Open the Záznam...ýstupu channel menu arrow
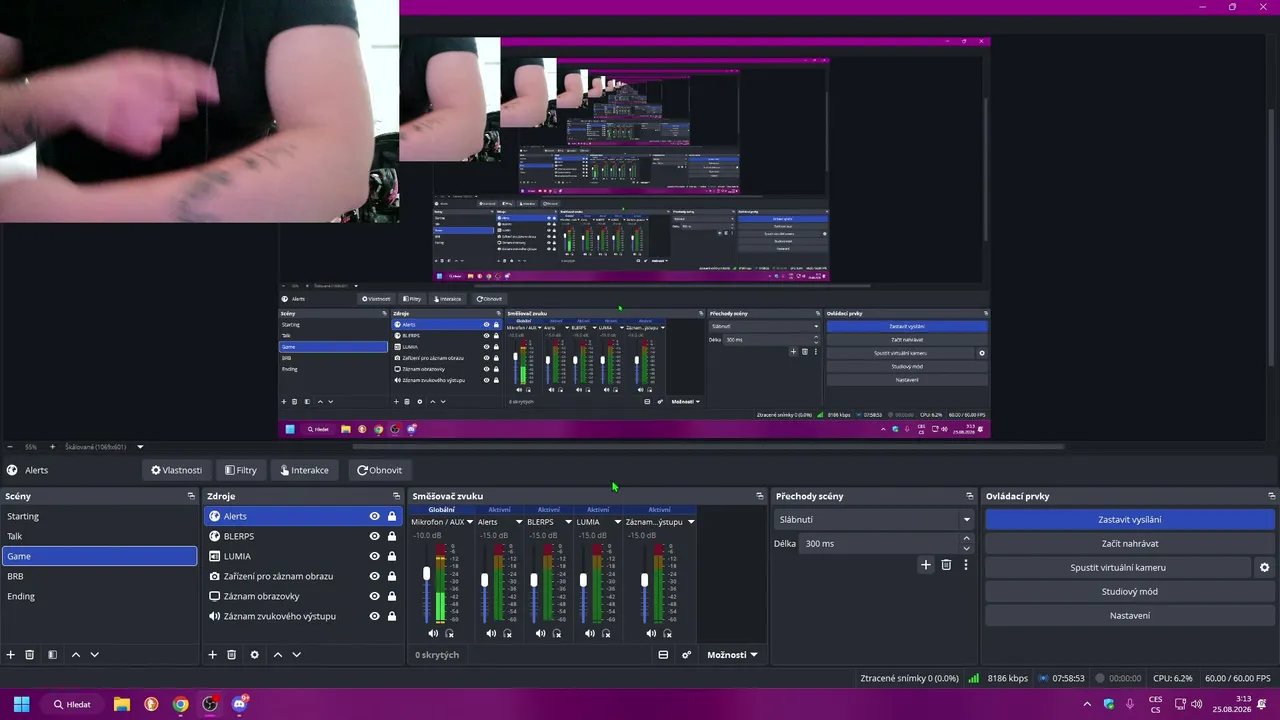This screenshot has width=1280, height=720. point(691,522)
